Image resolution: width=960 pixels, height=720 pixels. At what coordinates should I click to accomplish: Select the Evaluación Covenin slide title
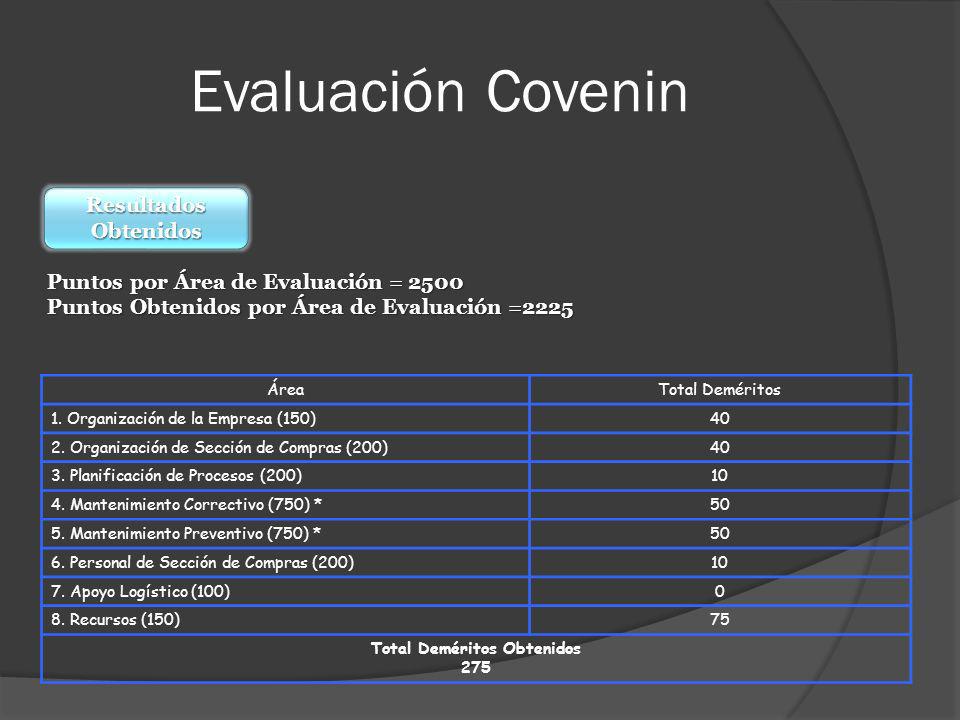point(440,92)
